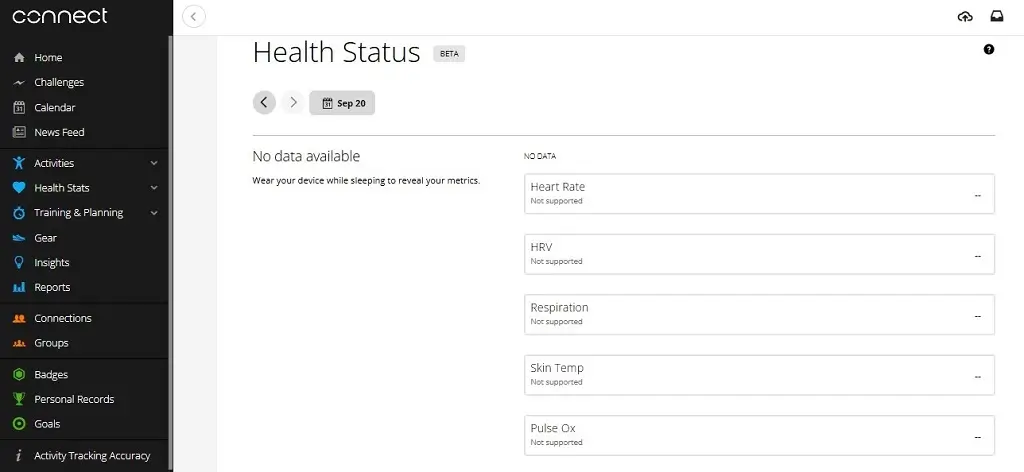
Task: Expand the Training & Planning chevron
Action: (154, 213)
